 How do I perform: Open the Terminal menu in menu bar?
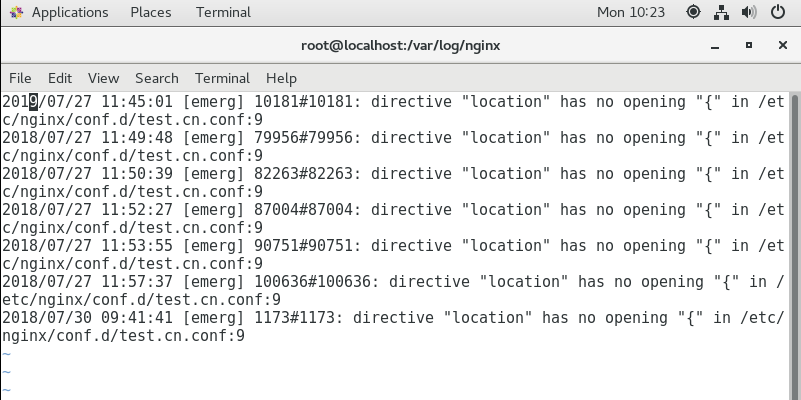222,78
